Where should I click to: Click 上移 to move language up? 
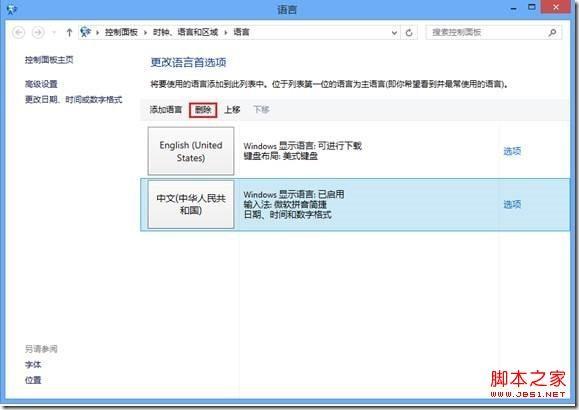tap(232, 109)
